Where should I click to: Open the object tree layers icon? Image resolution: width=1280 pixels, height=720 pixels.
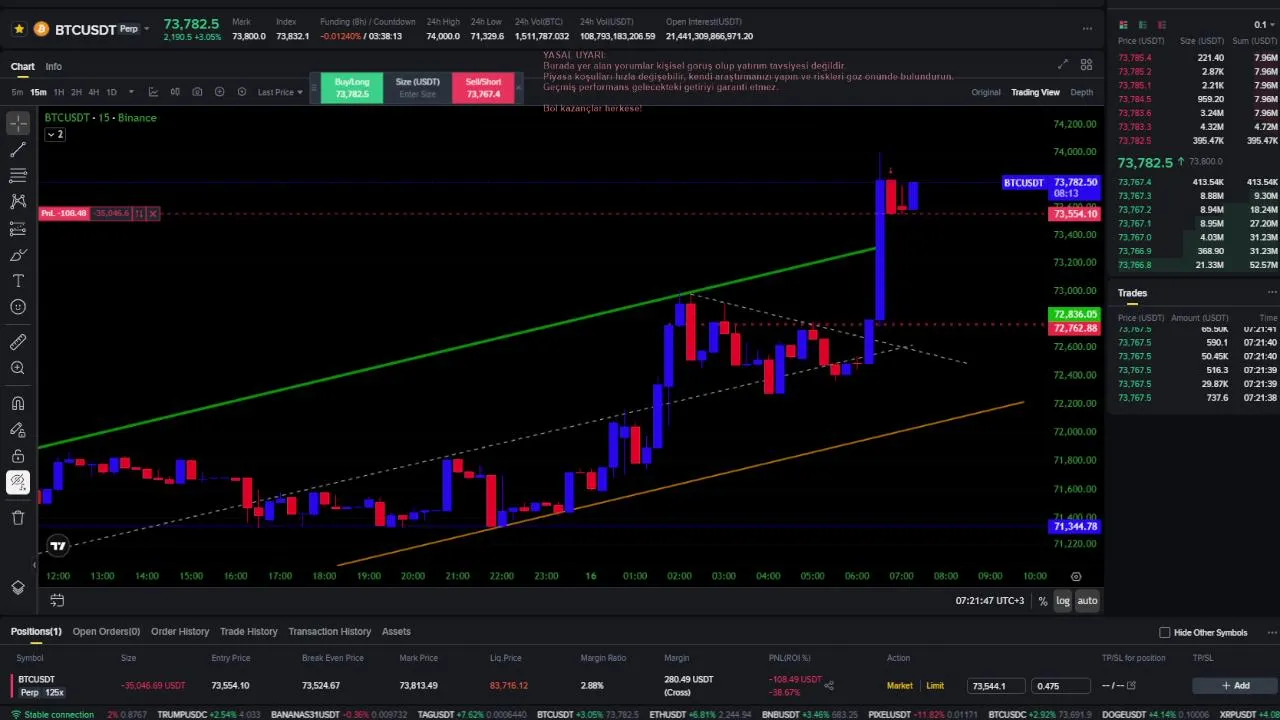point(18,587)
